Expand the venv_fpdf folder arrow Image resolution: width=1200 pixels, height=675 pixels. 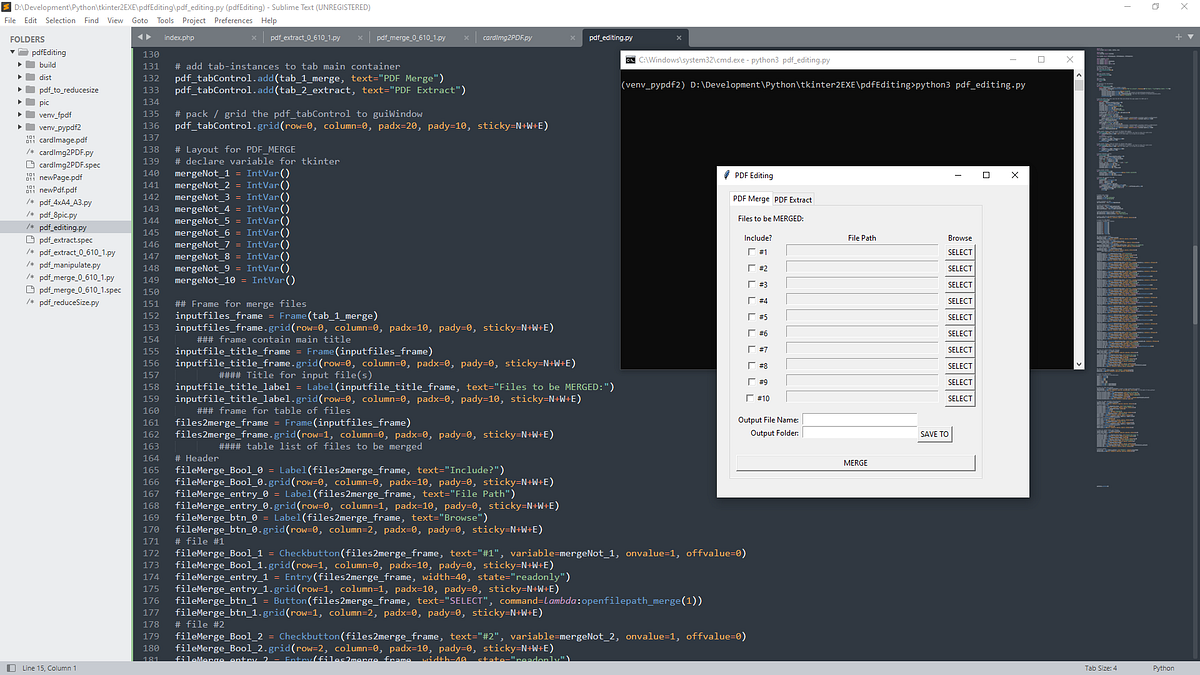click(19, 115)
